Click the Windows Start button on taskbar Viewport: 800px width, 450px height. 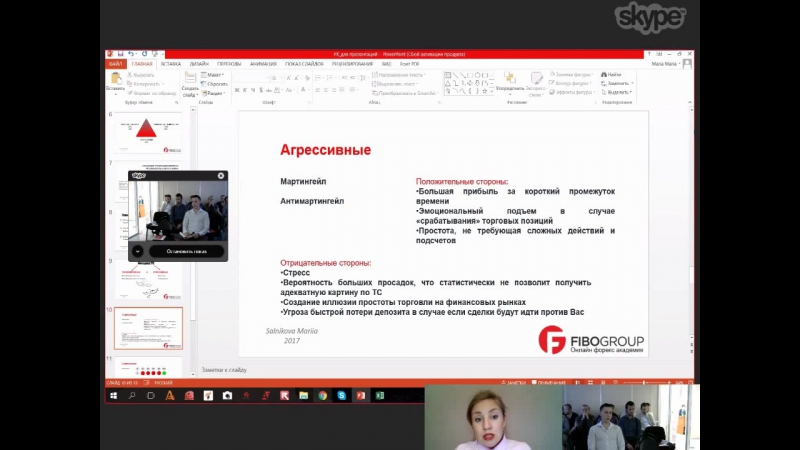[113, 395]
